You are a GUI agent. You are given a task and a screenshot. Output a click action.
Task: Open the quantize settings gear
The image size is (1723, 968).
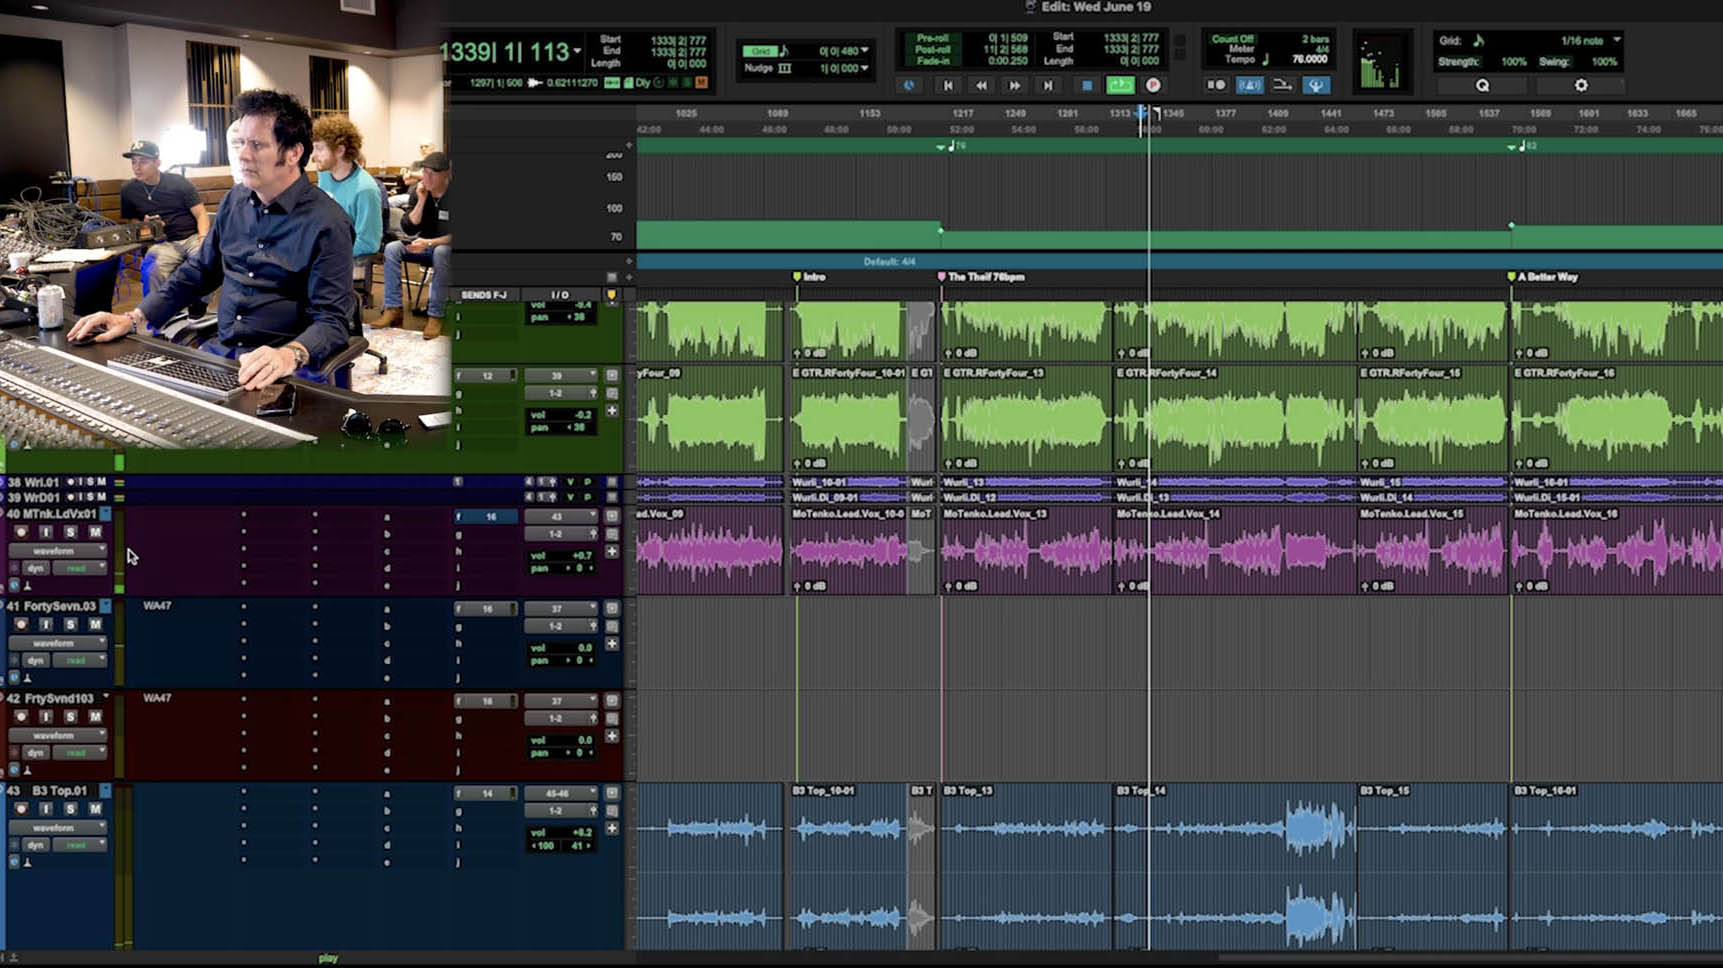click(1581, 86)
